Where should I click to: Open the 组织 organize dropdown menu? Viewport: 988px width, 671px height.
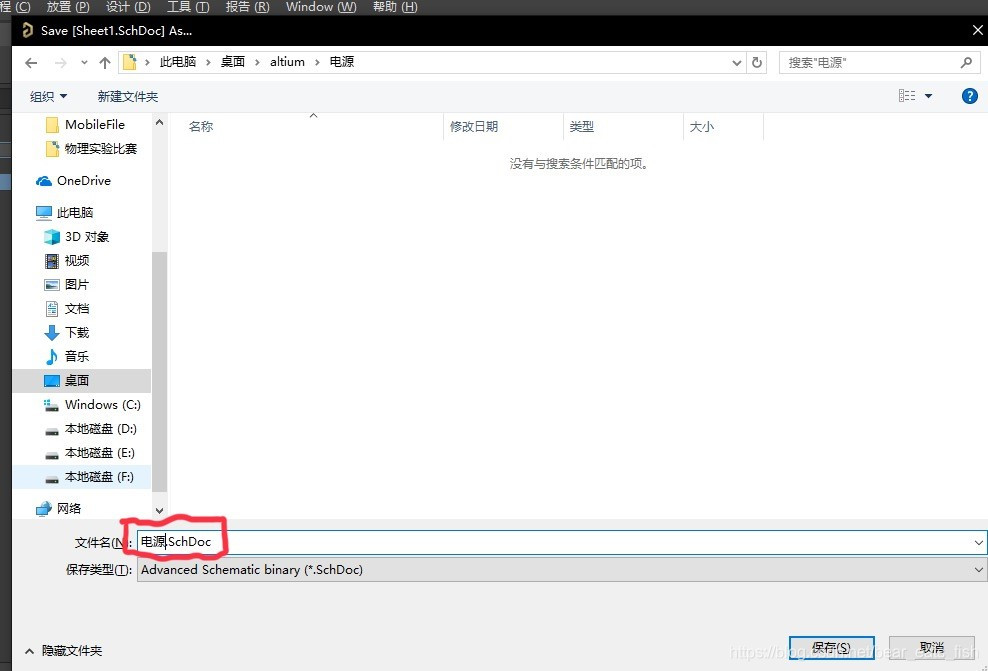[48, 97]
